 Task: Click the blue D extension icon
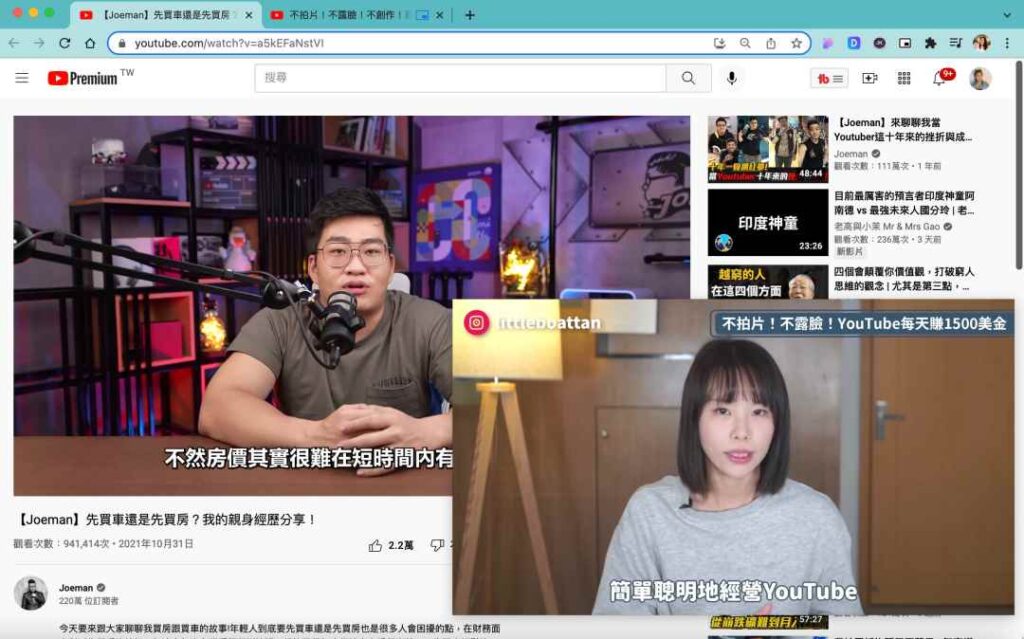pyautogui.click(x=854, y=43)
